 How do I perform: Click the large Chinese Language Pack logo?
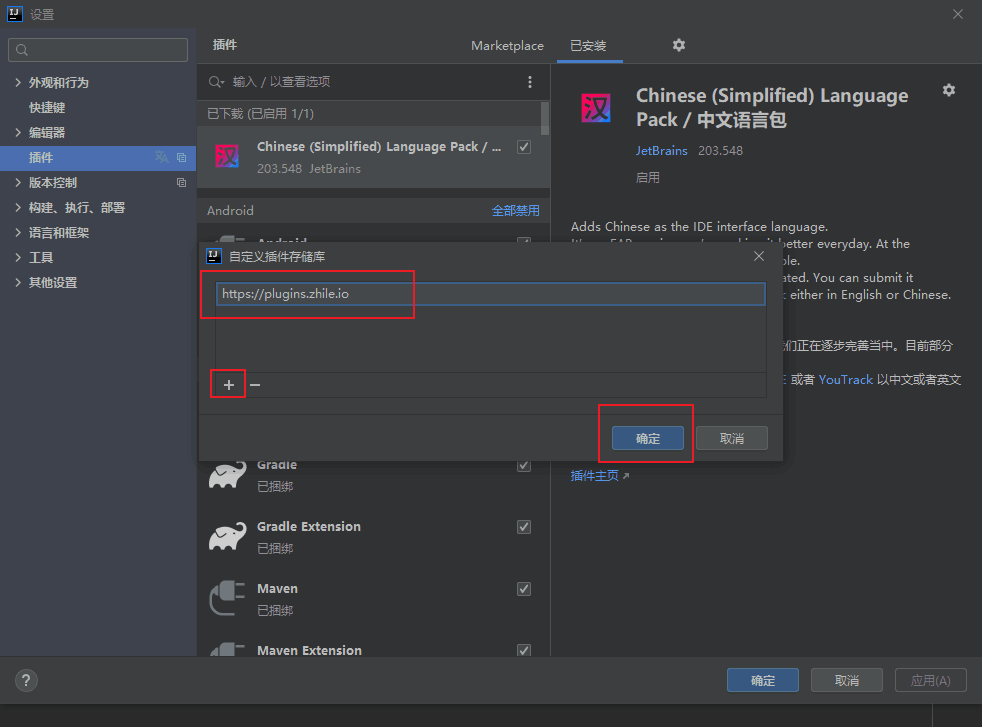click(596, 108)
